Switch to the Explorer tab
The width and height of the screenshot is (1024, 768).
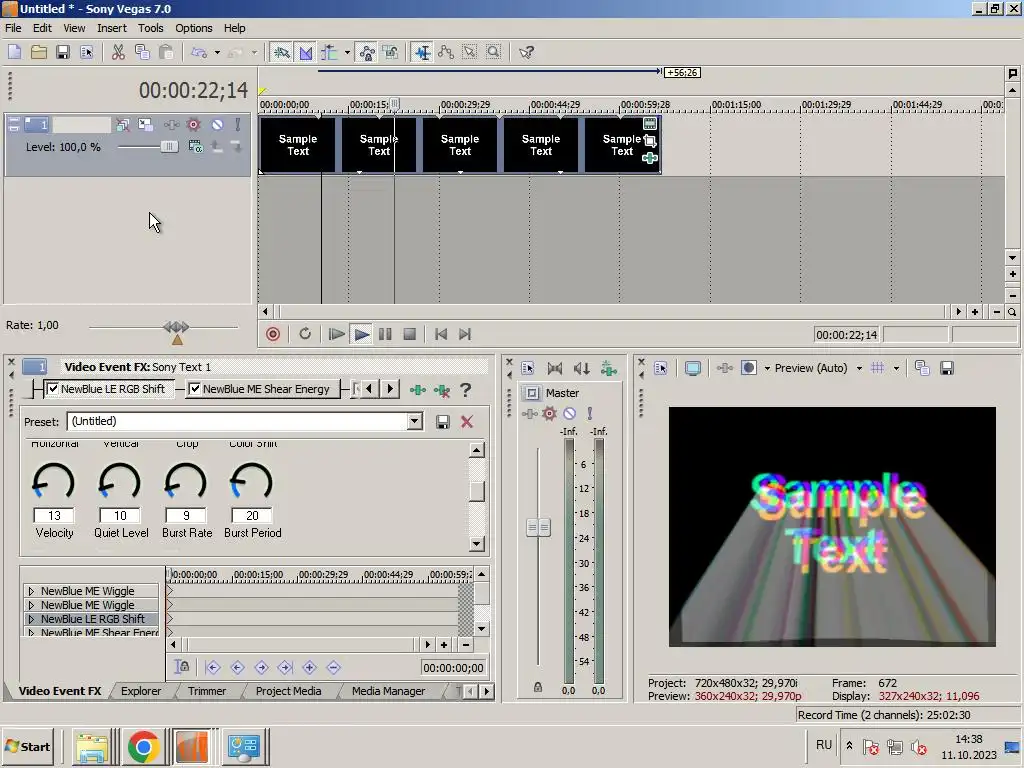(140, 691)
